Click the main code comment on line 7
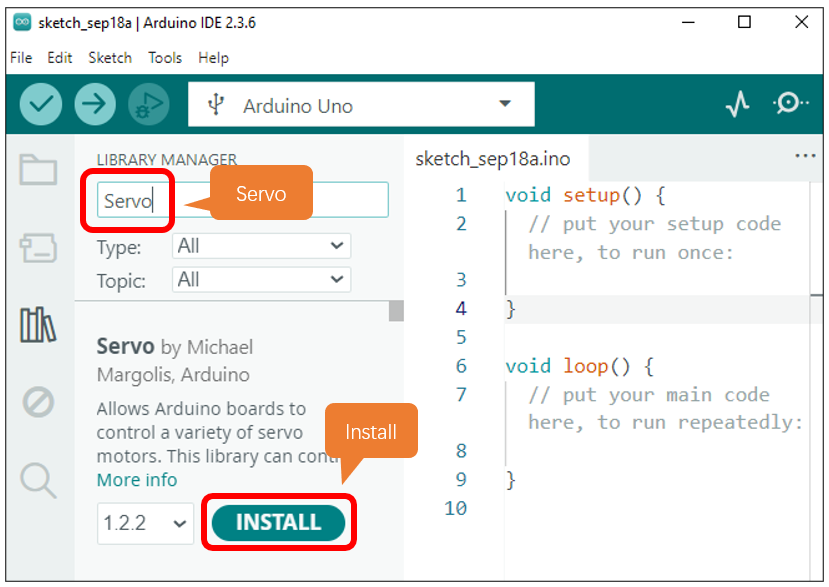The image size is (829, 587). click(665, 409)
